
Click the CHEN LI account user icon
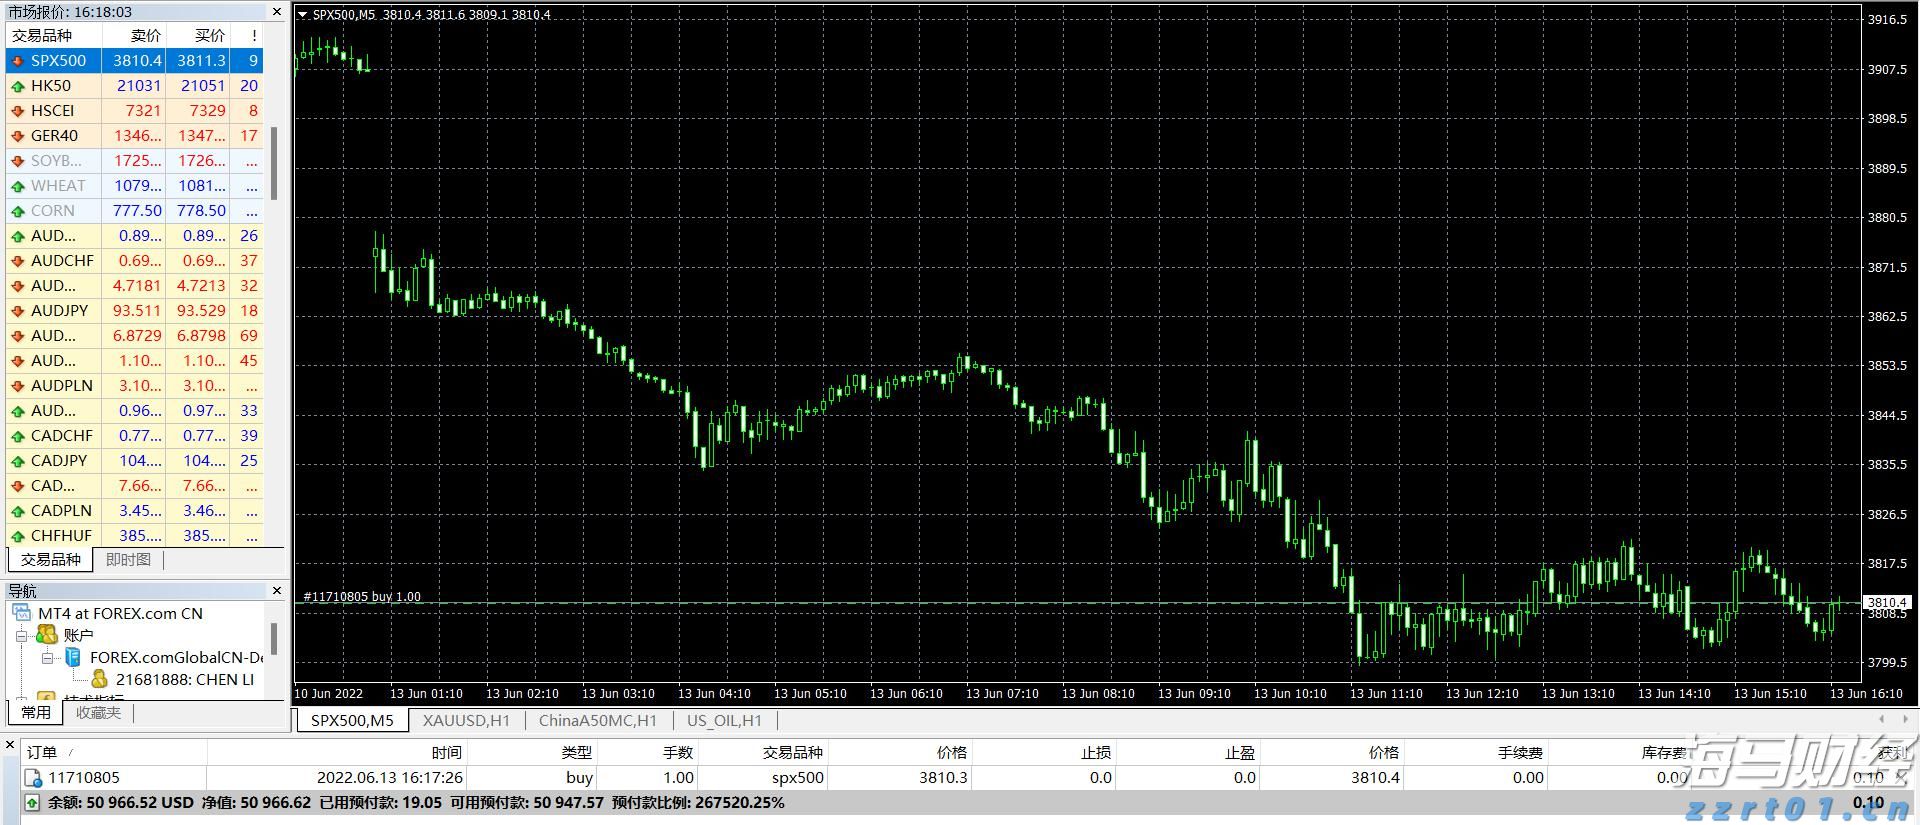[99, 679]
